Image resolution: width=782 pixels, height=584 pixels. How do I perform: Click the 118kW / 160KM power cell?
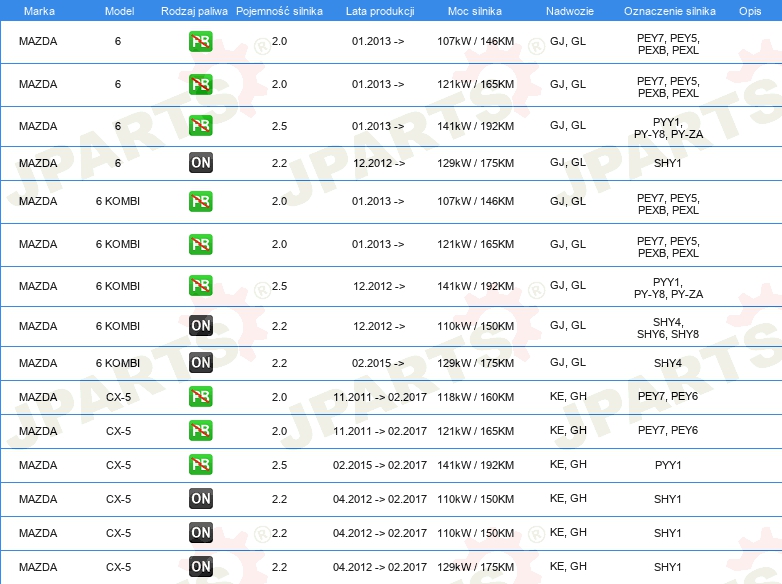pyautogui.click(x=475, y=397)
